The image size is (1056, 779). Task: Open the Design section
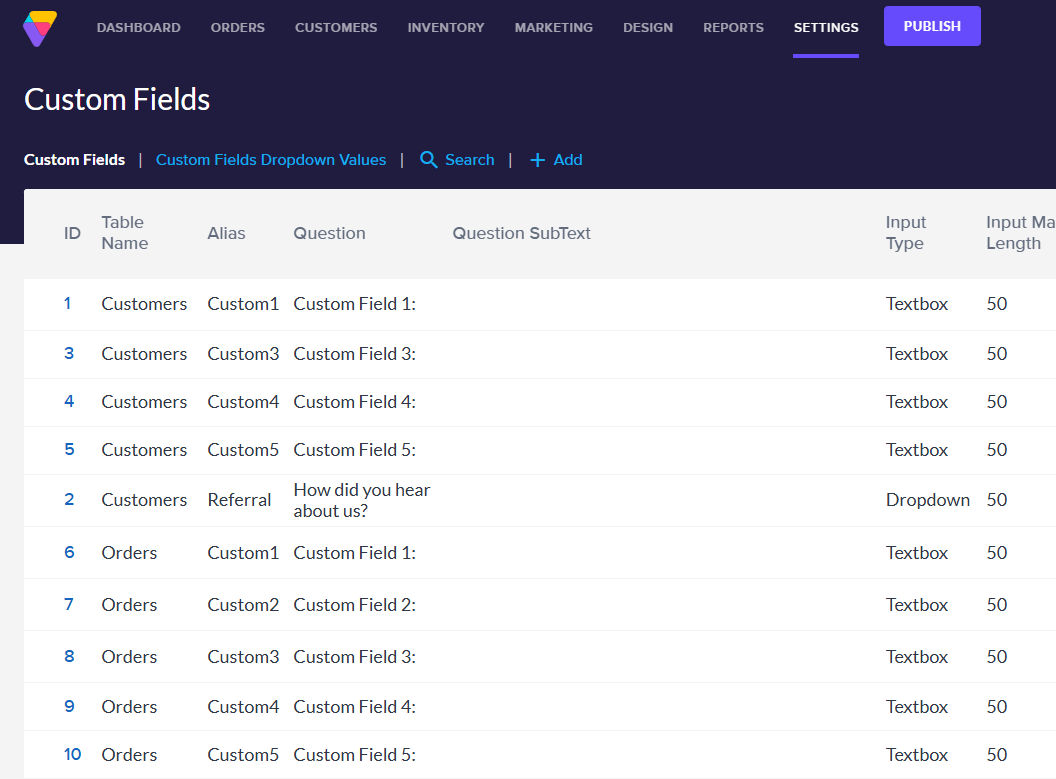tap(647, 27)
